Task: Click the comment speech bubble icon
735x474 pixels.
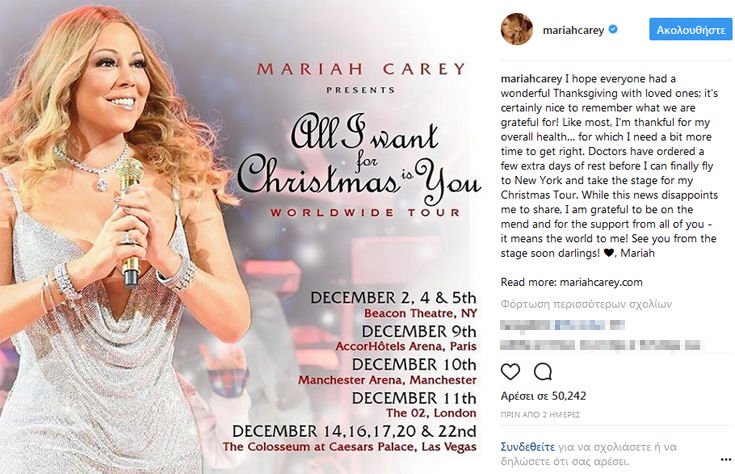Action: click(x=543, y=372)
